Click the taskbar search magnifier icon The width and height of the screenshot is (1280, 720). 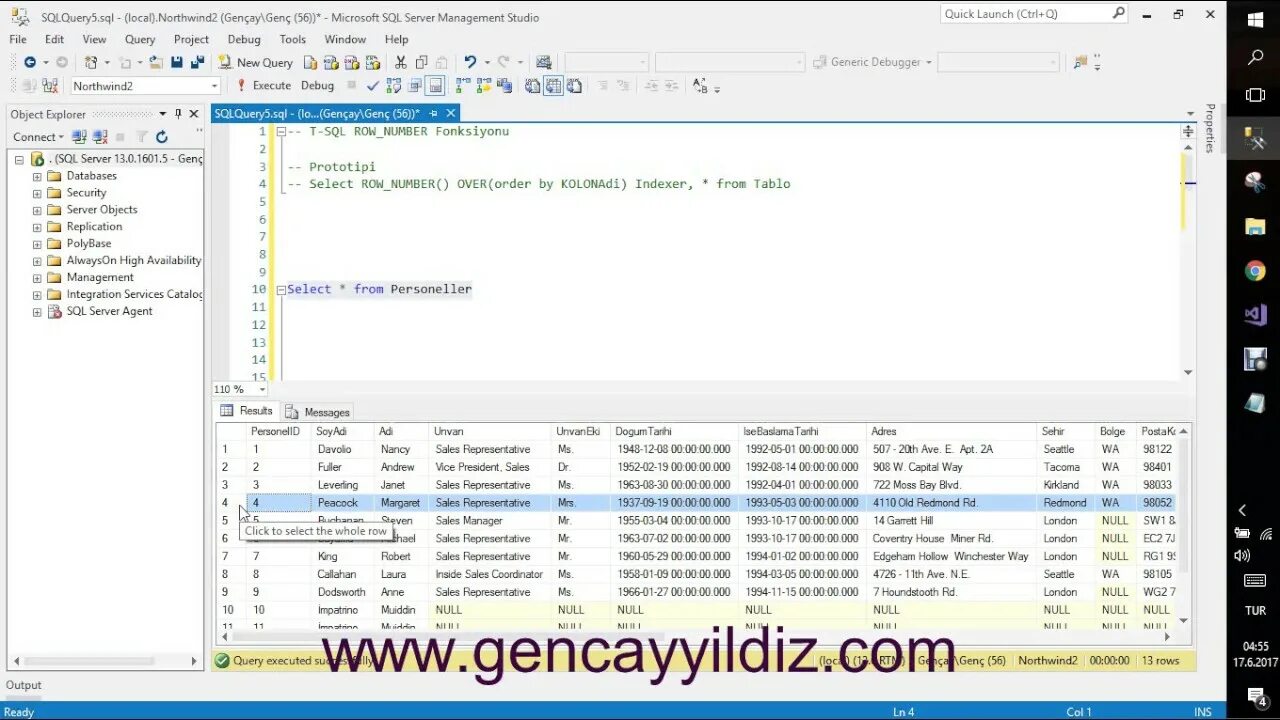pos(1255,58)
